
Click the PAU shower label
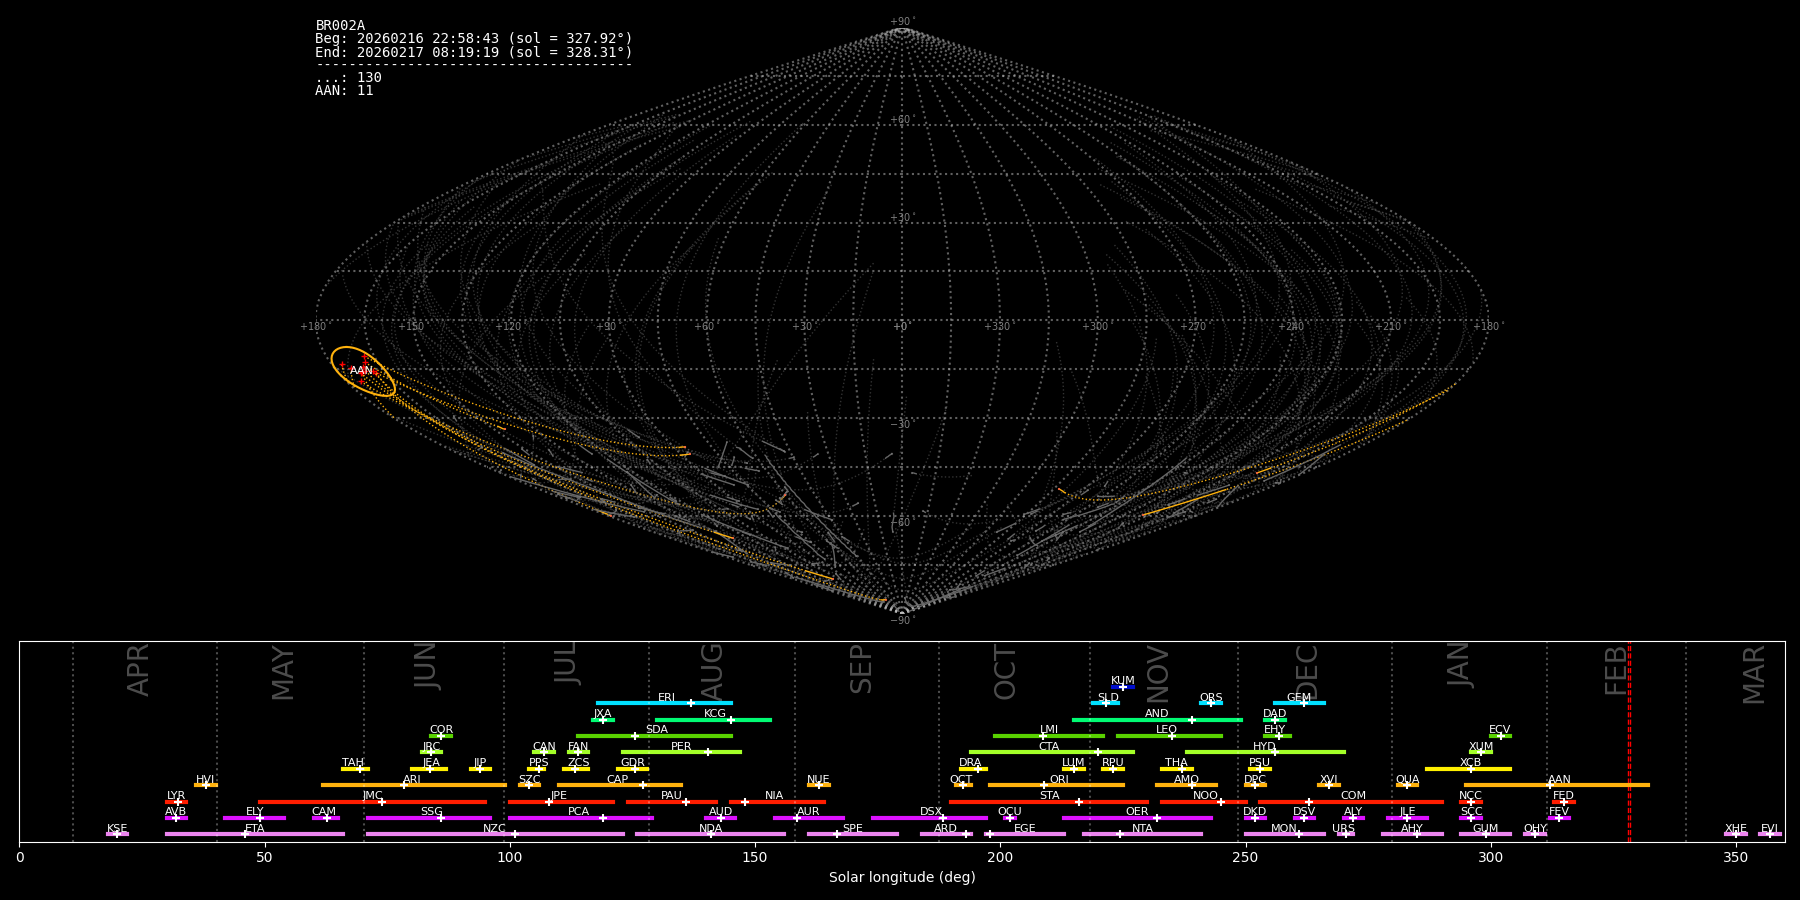[x=671, y=796]
